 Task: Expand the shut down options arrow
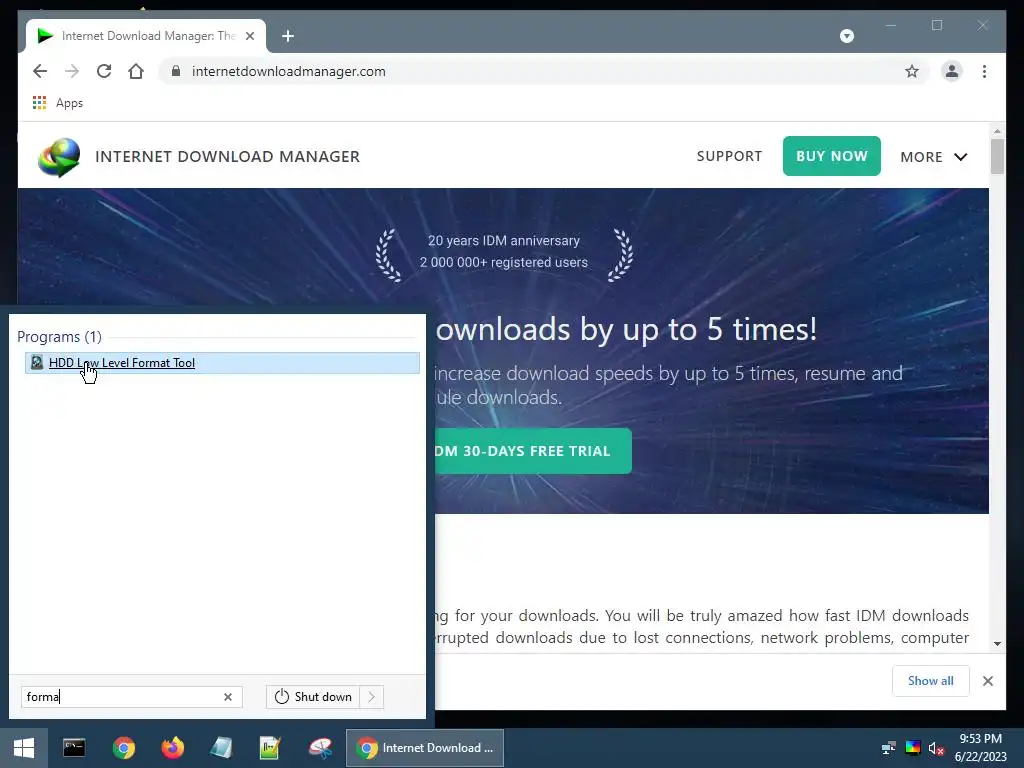[x=372, y=697]
